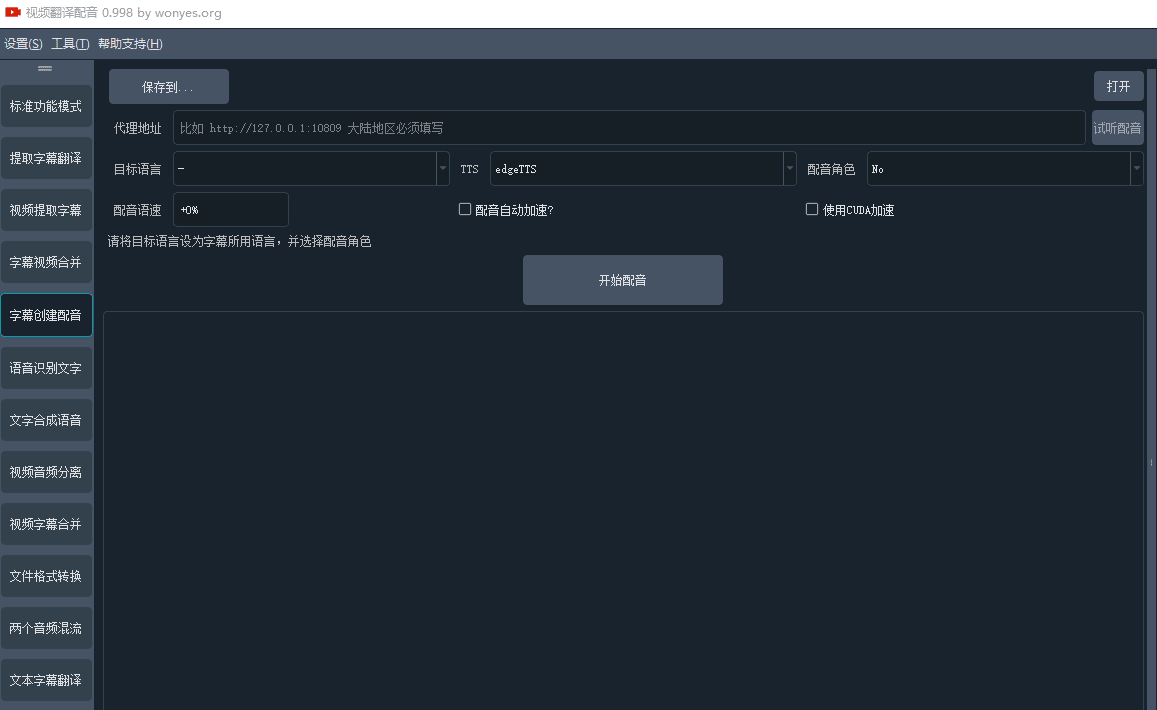Click the 打开 button

1118,87
